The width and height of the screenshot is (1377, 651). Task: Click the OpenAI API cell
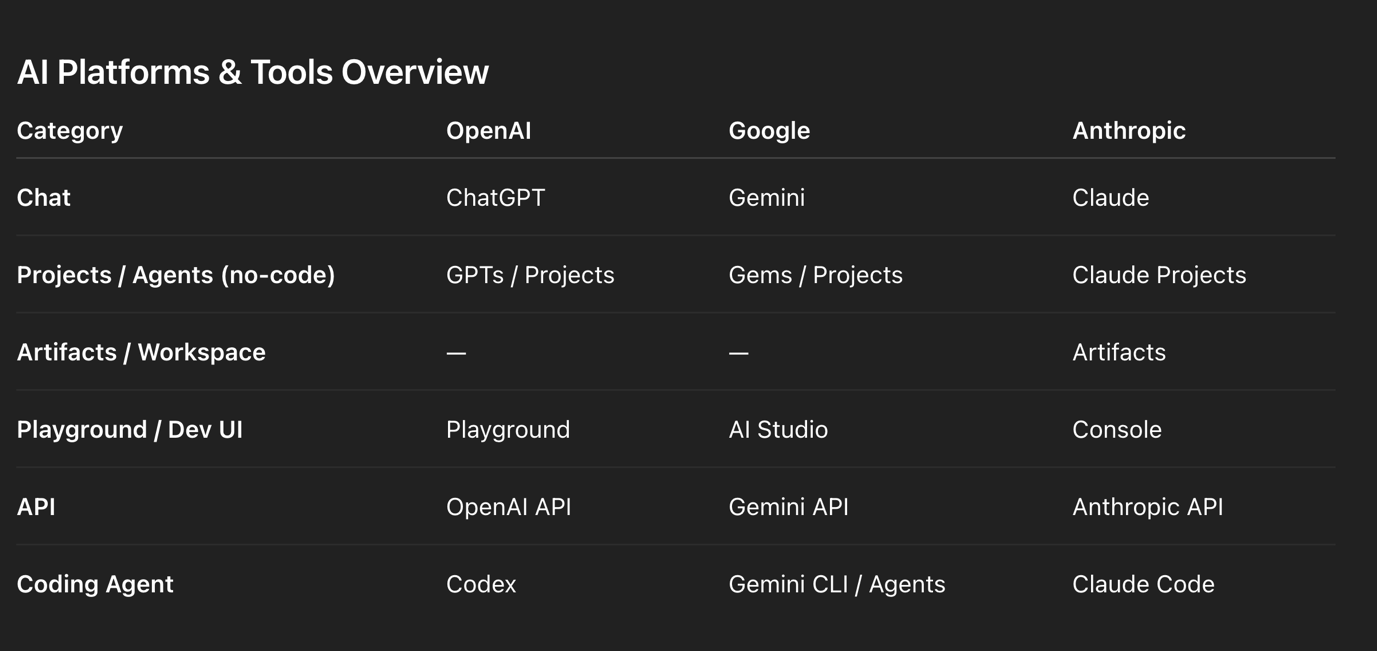tap(508, 507)
